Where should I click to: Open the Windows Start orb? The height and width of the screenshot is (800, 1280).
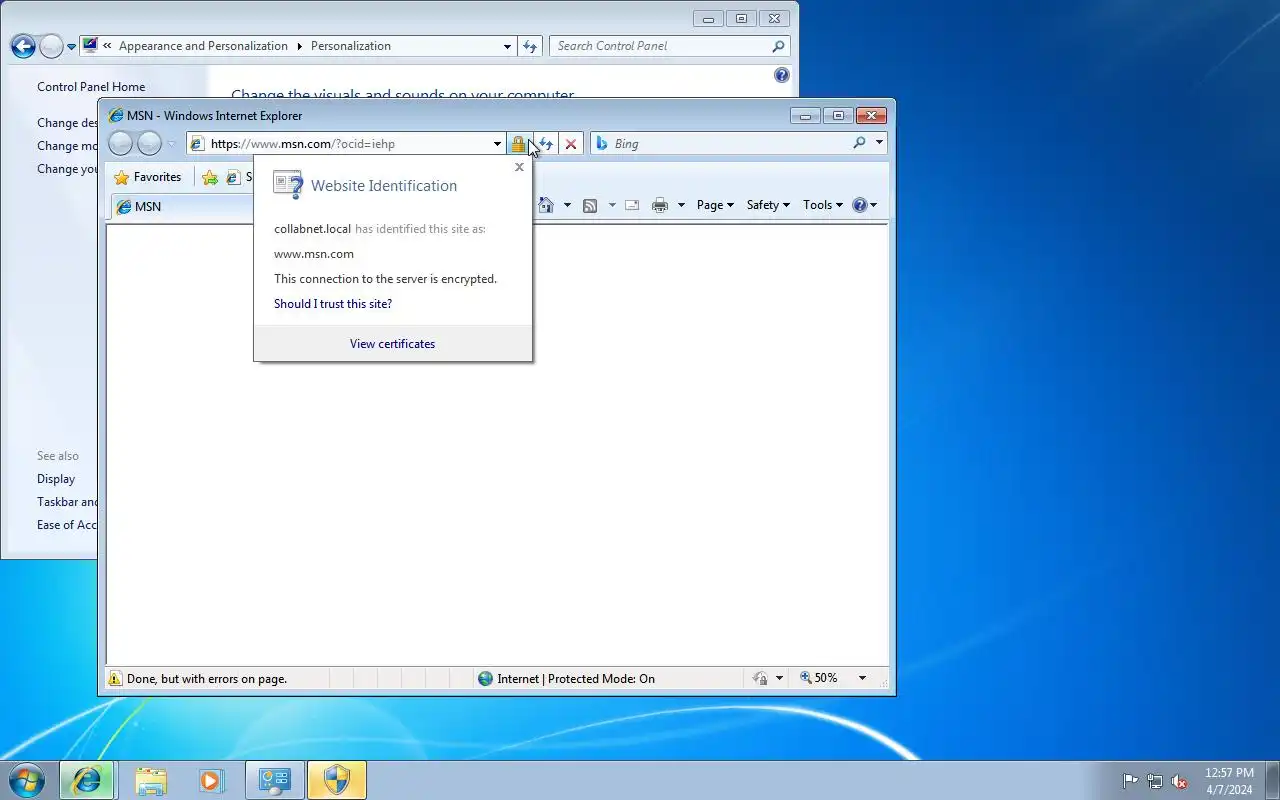(26, 780)
